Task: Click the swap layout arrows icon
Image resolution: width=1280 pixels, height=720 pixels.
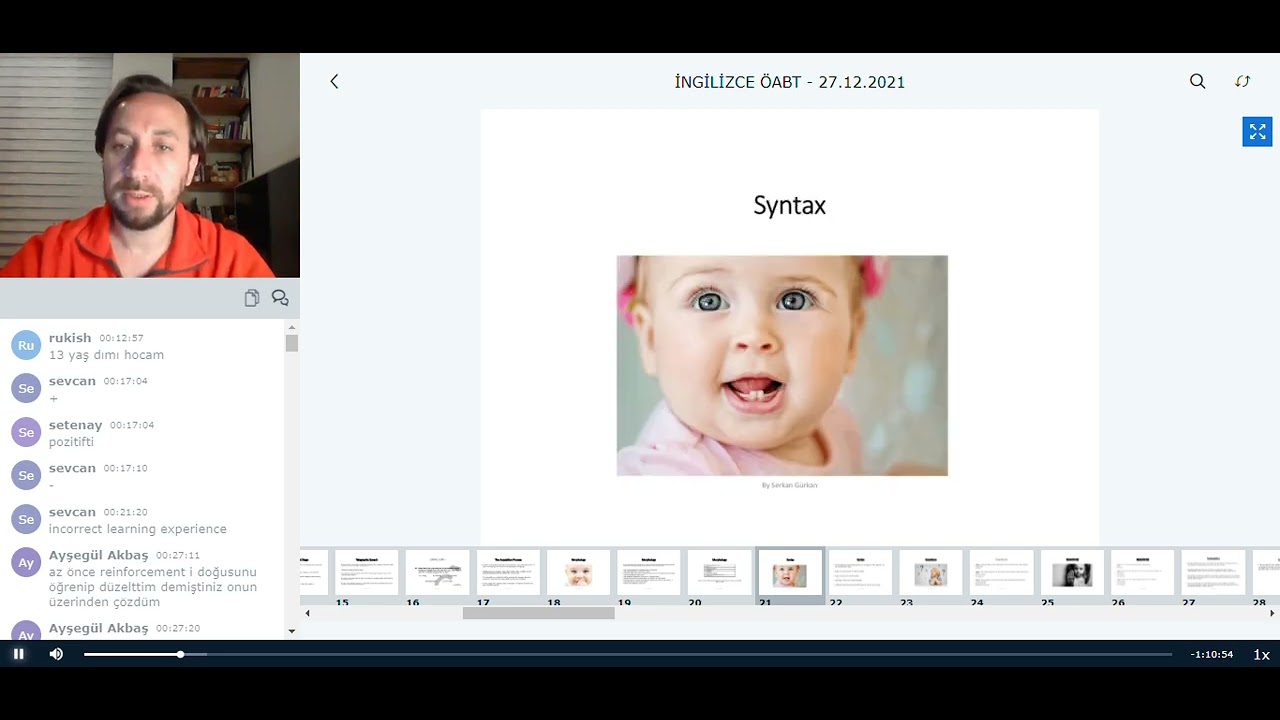Action: tap(1242, 82)
